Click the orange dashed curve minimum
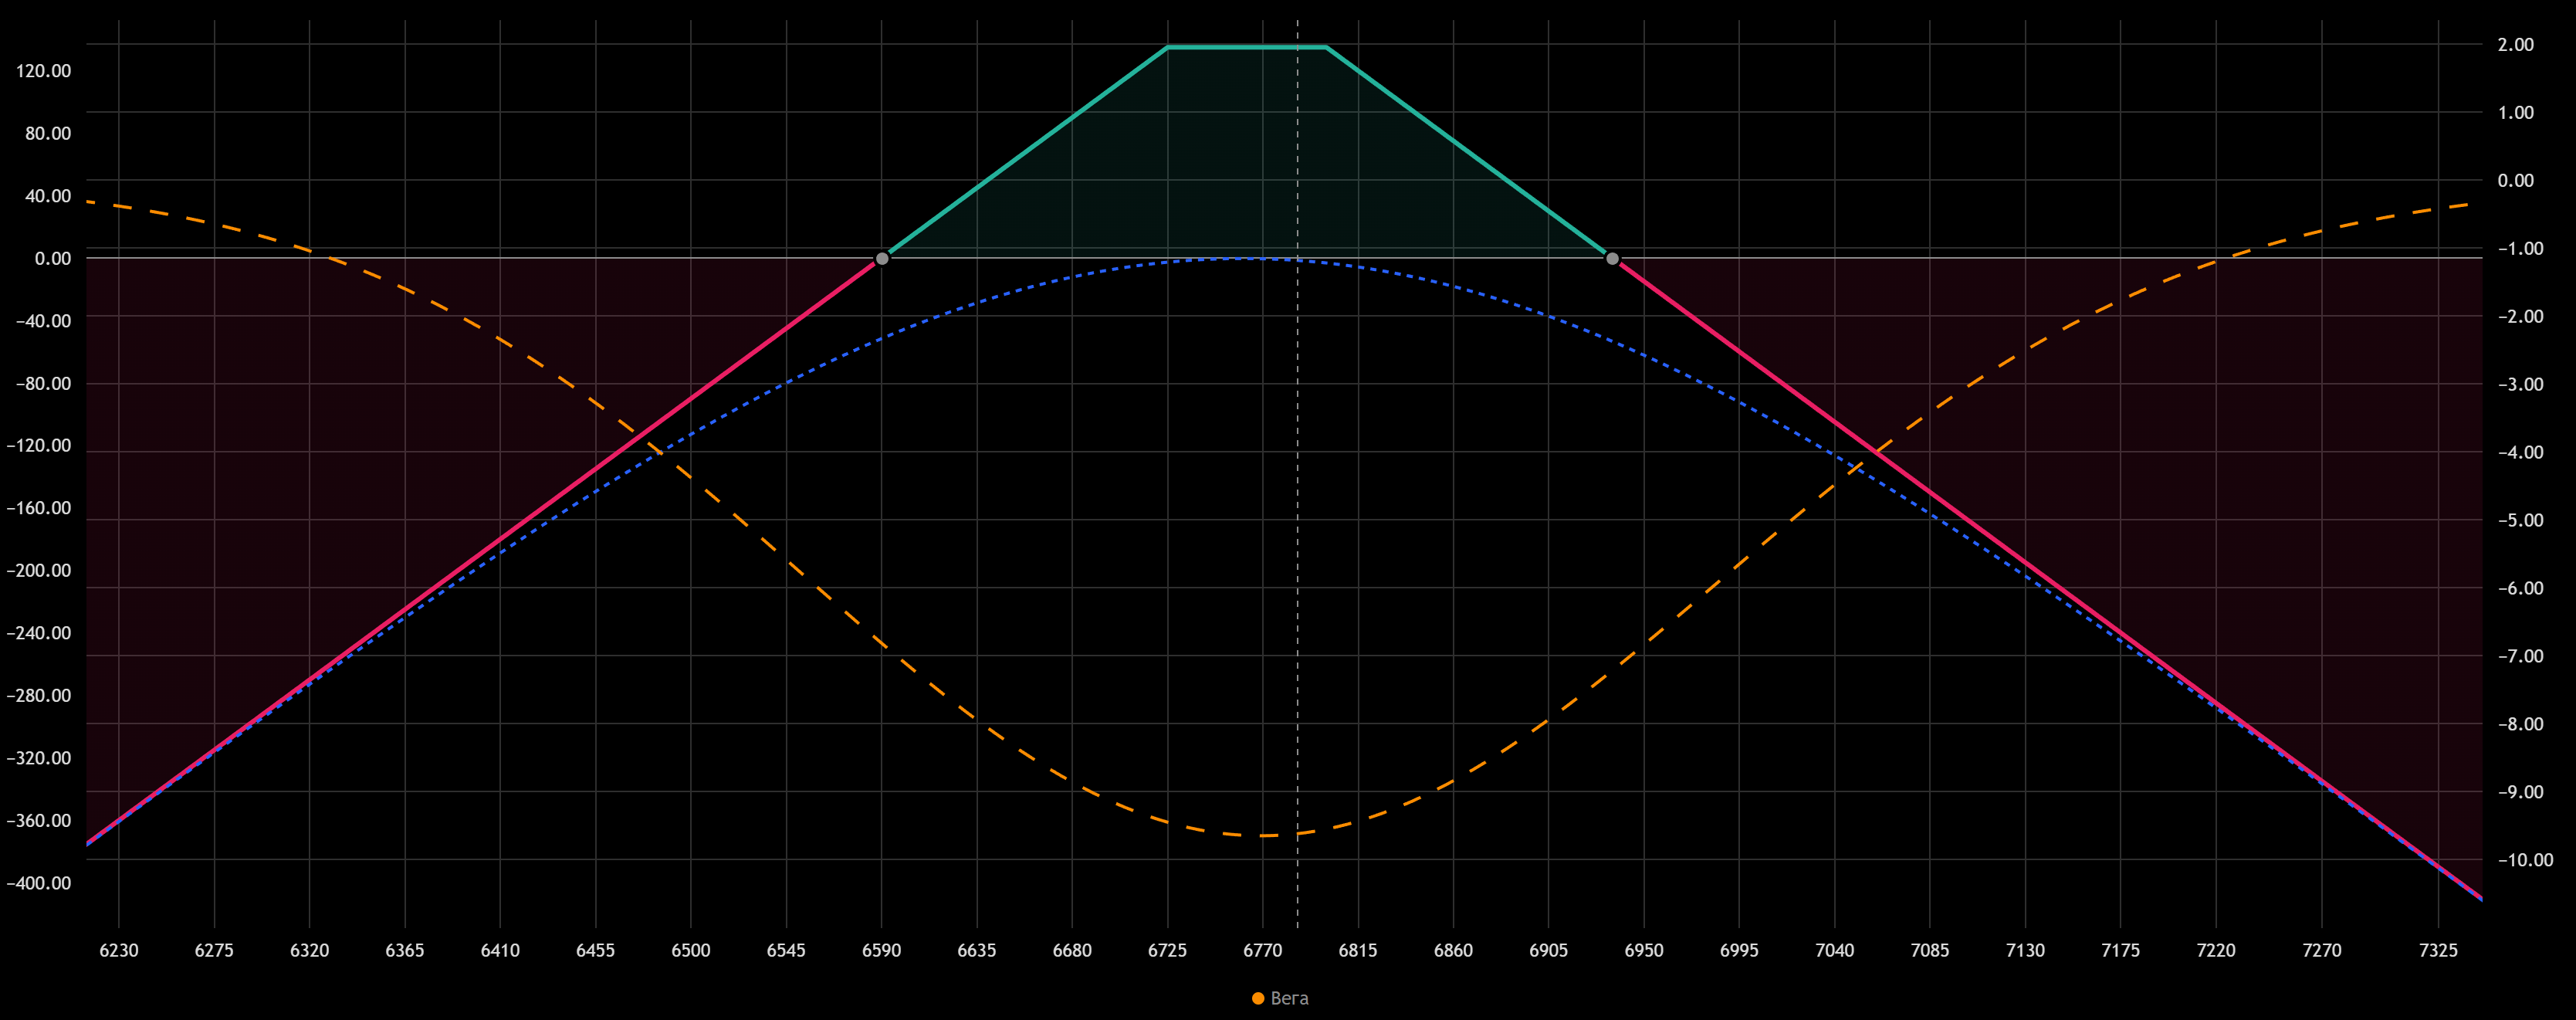This screenshot has height=1020, width=2576. click(x=1265, y=835)
